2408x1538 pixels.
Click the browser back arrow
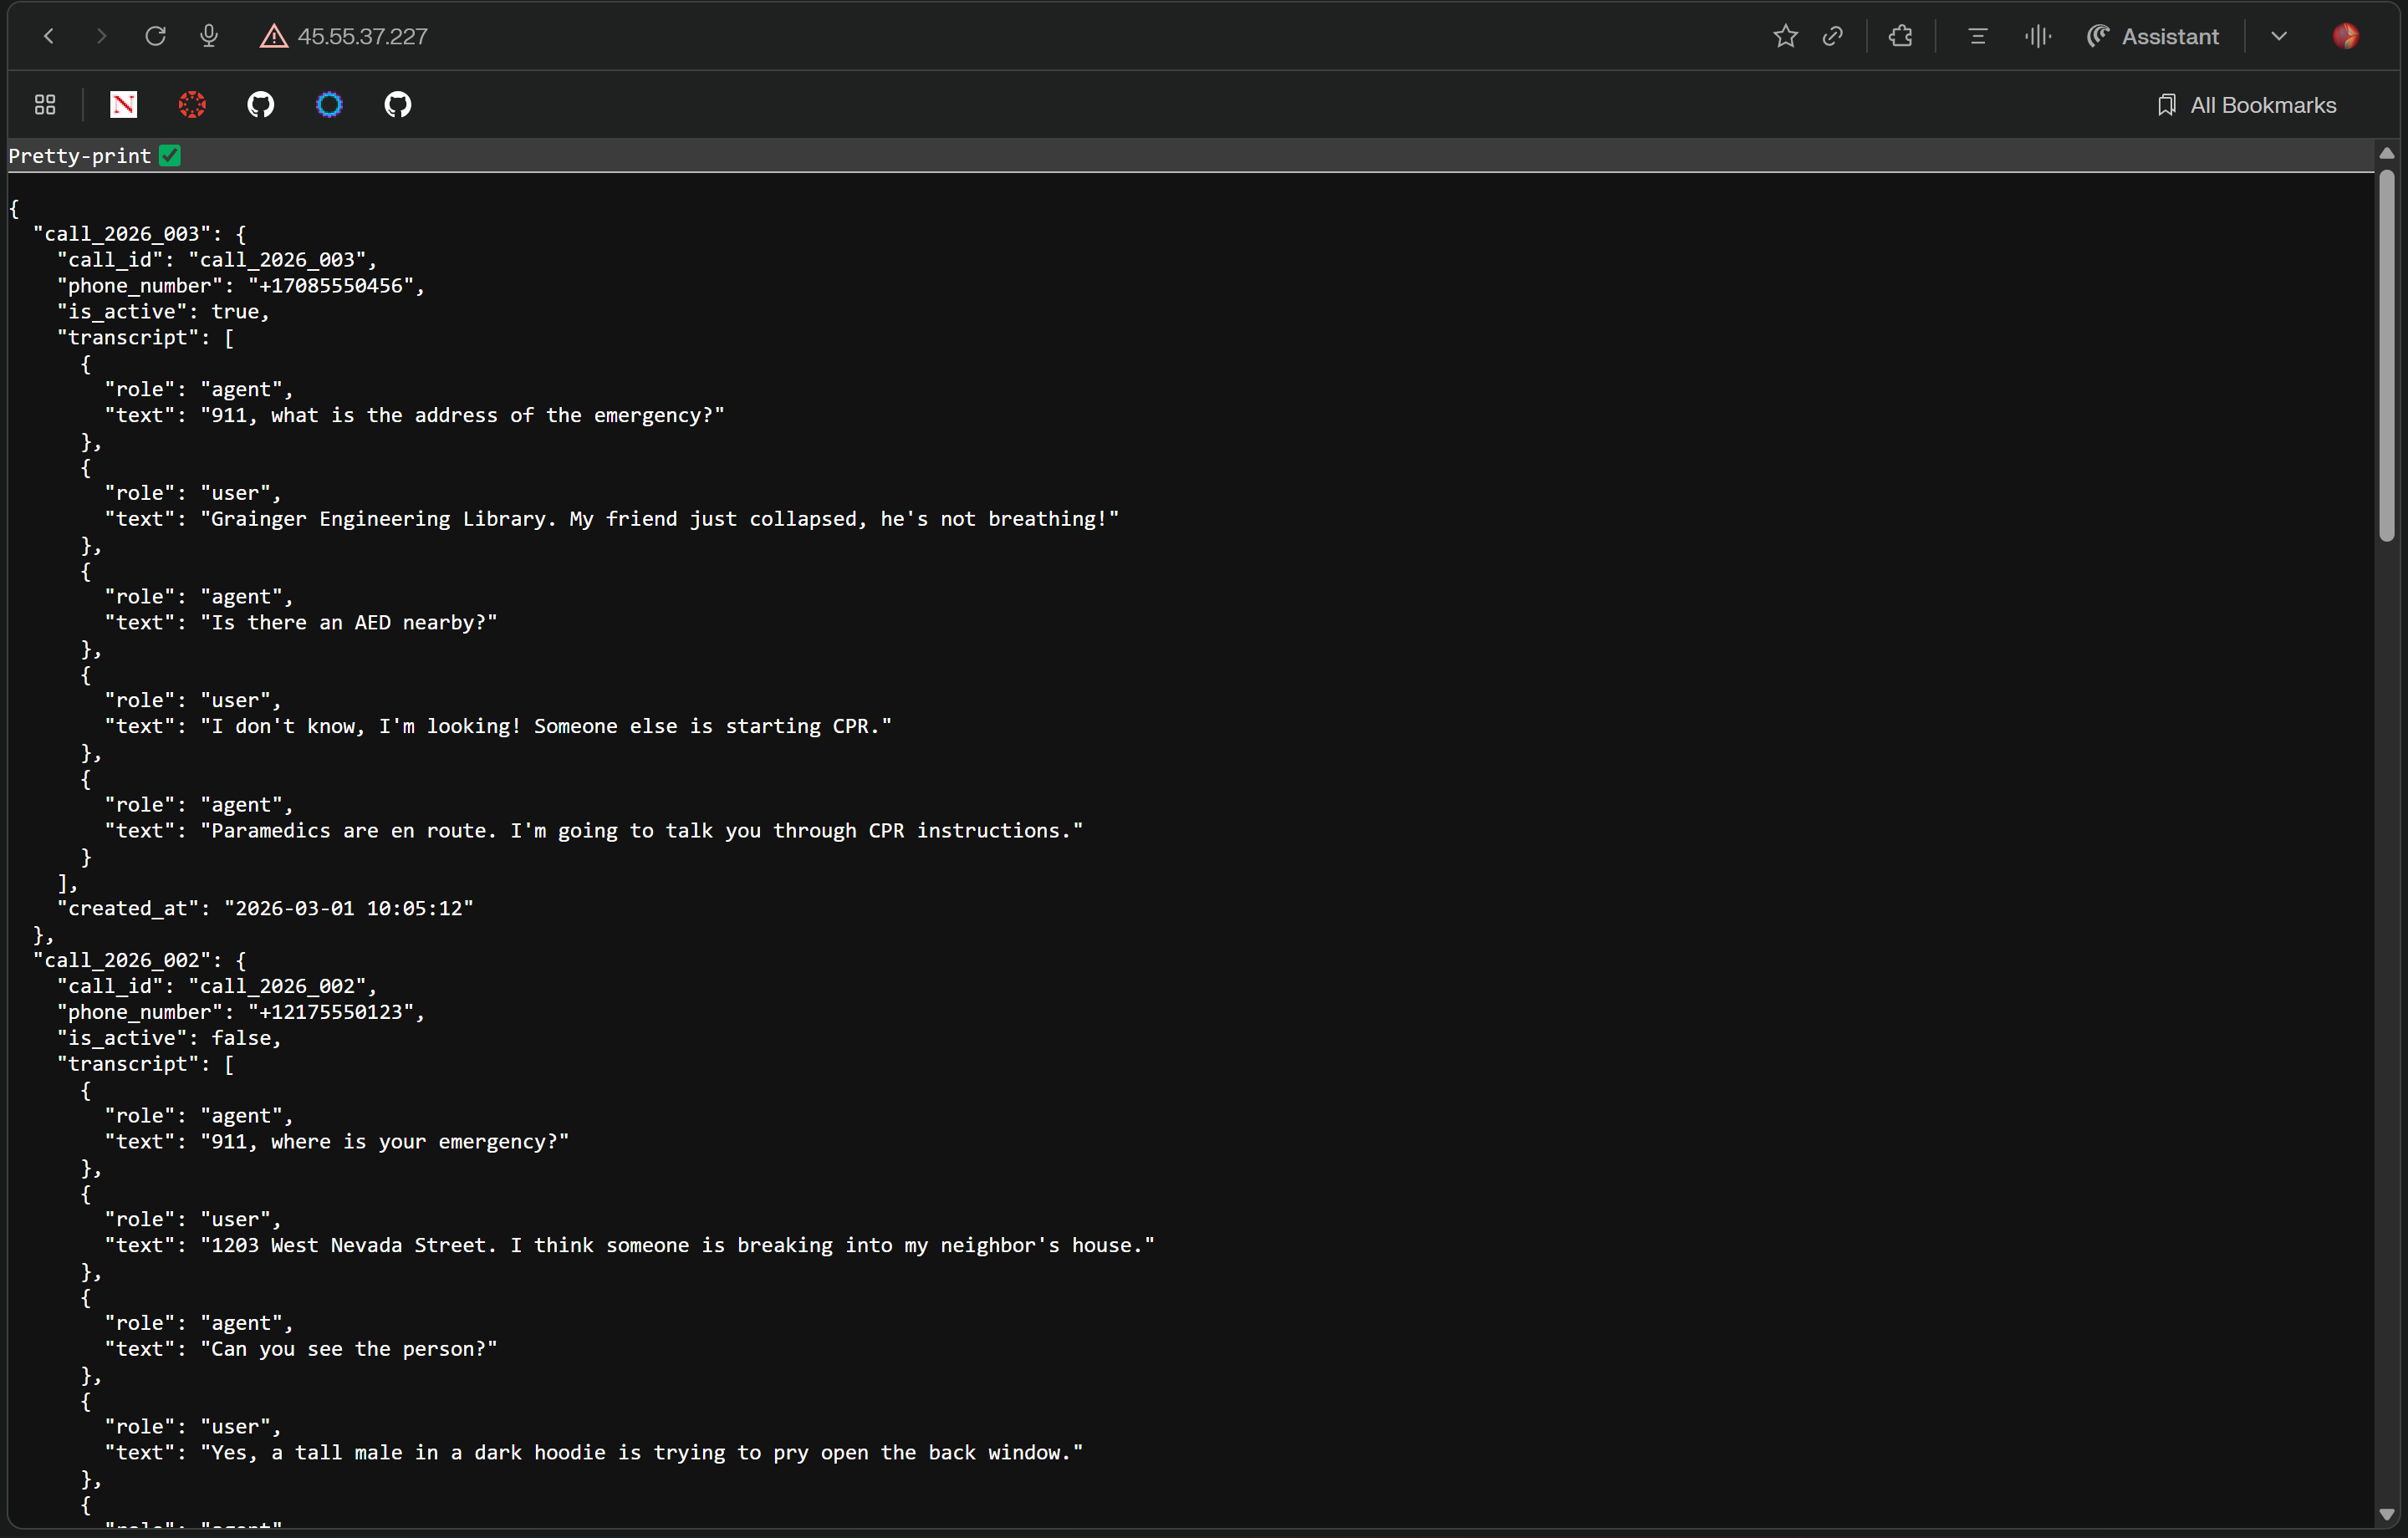48,36
